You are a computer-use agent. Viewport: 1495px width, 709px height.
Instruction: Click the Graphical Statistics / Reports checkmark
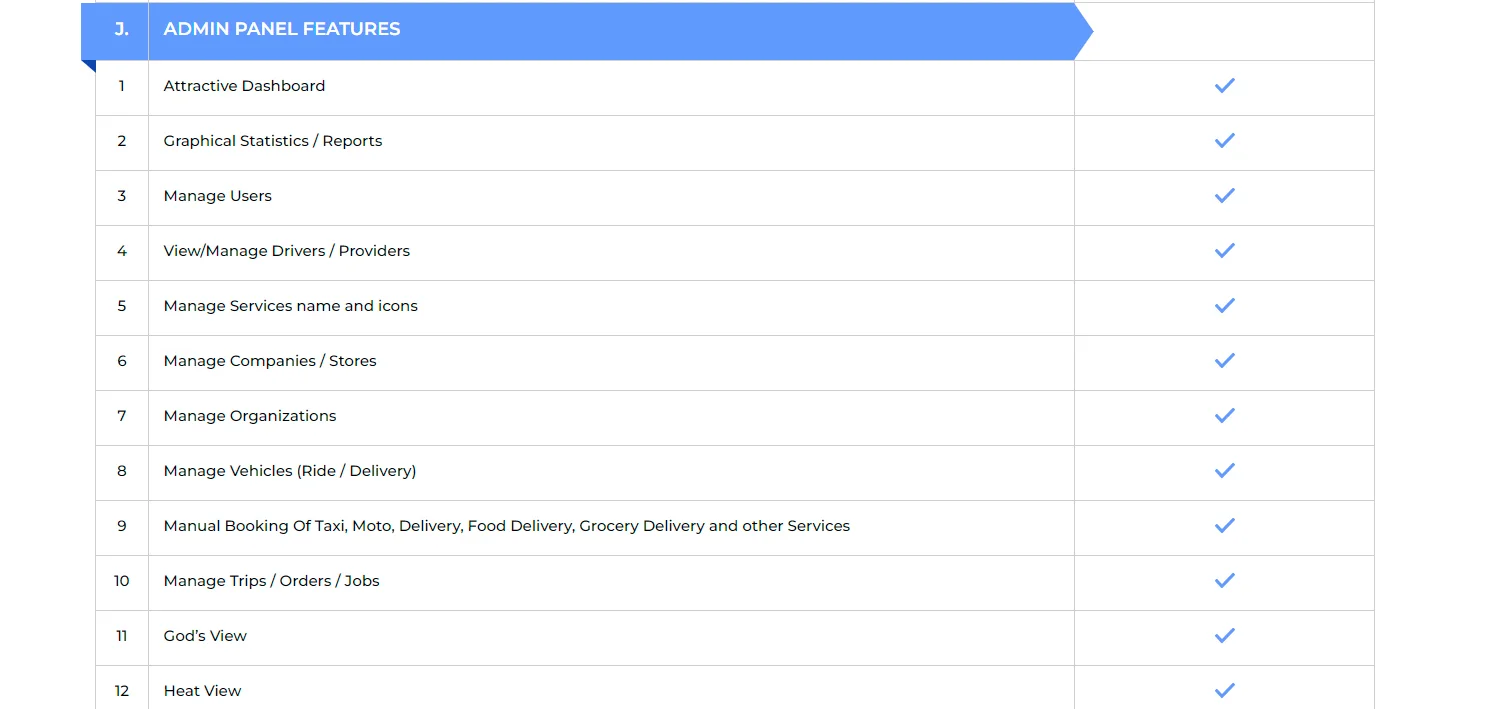1224,141
